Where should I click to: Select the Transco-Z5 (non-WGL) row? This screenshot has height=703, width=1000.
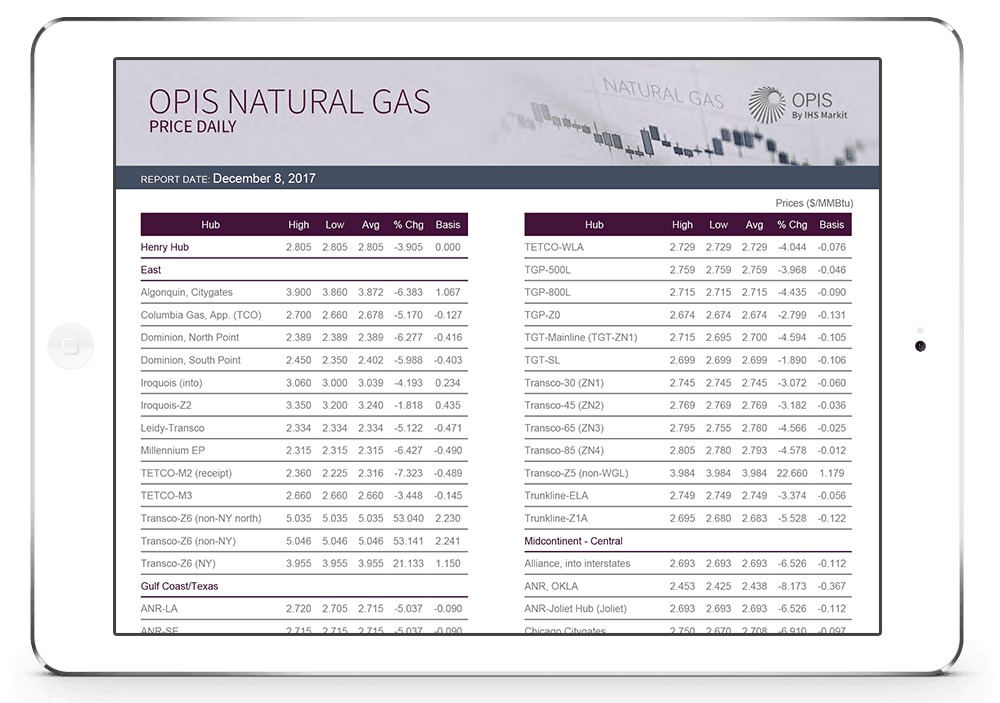click(577, 473)
